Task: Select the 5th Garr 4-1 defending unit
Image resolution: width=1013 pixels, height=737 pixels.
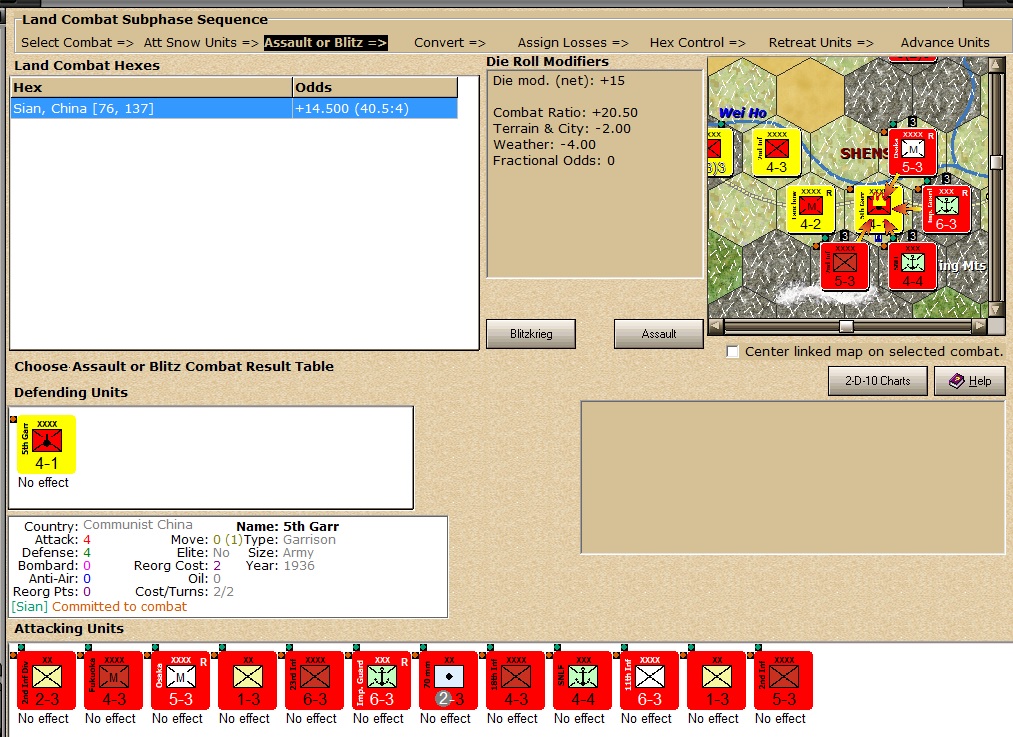Action: 47,444
